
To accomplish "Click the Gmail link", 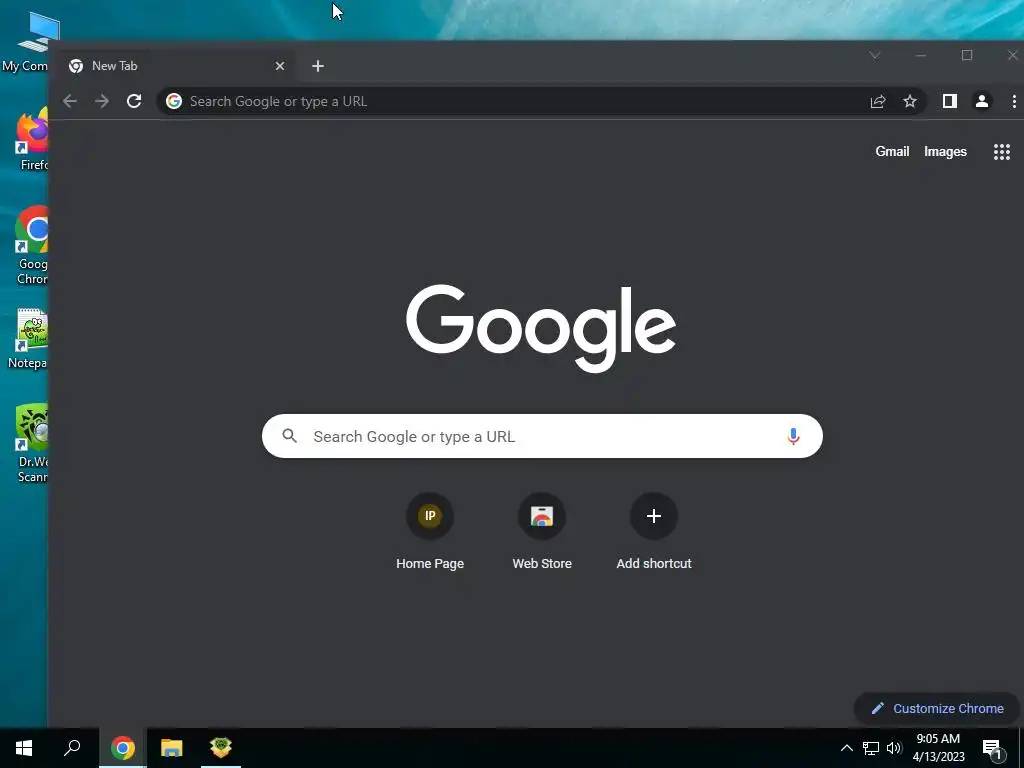I will click(892, 152).
